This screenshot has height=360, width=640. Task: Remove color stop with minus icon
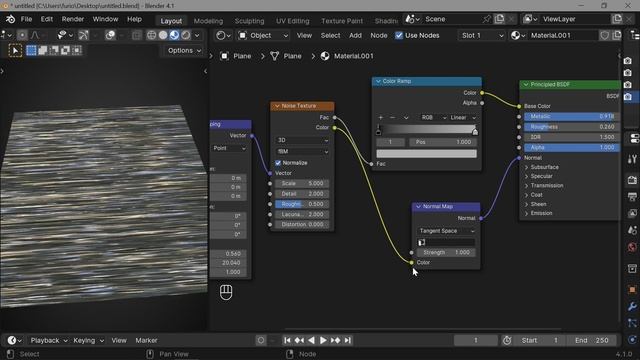tap(393, 118)
